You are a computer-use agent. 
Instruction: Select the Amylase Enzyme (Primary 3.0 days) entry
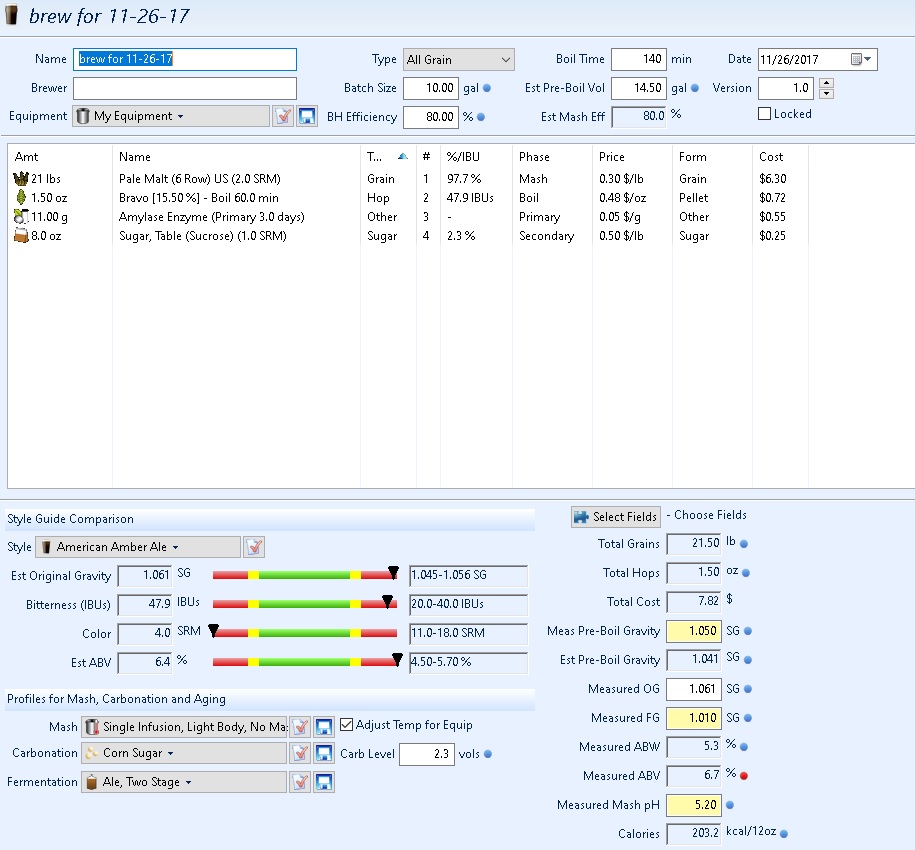click(211, 217)
